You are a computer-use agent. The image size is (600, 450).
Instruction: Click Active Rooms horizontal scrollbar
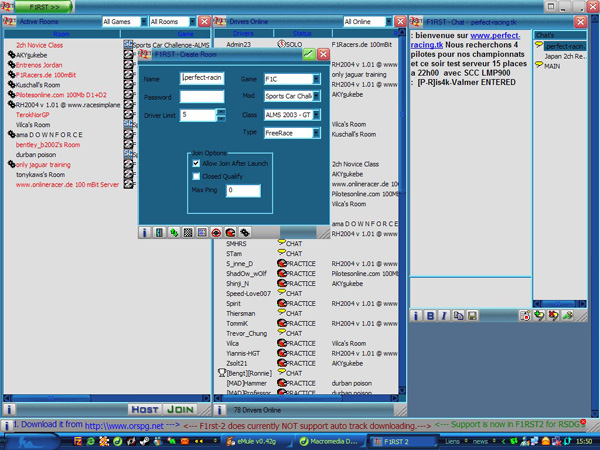point(107,398)
